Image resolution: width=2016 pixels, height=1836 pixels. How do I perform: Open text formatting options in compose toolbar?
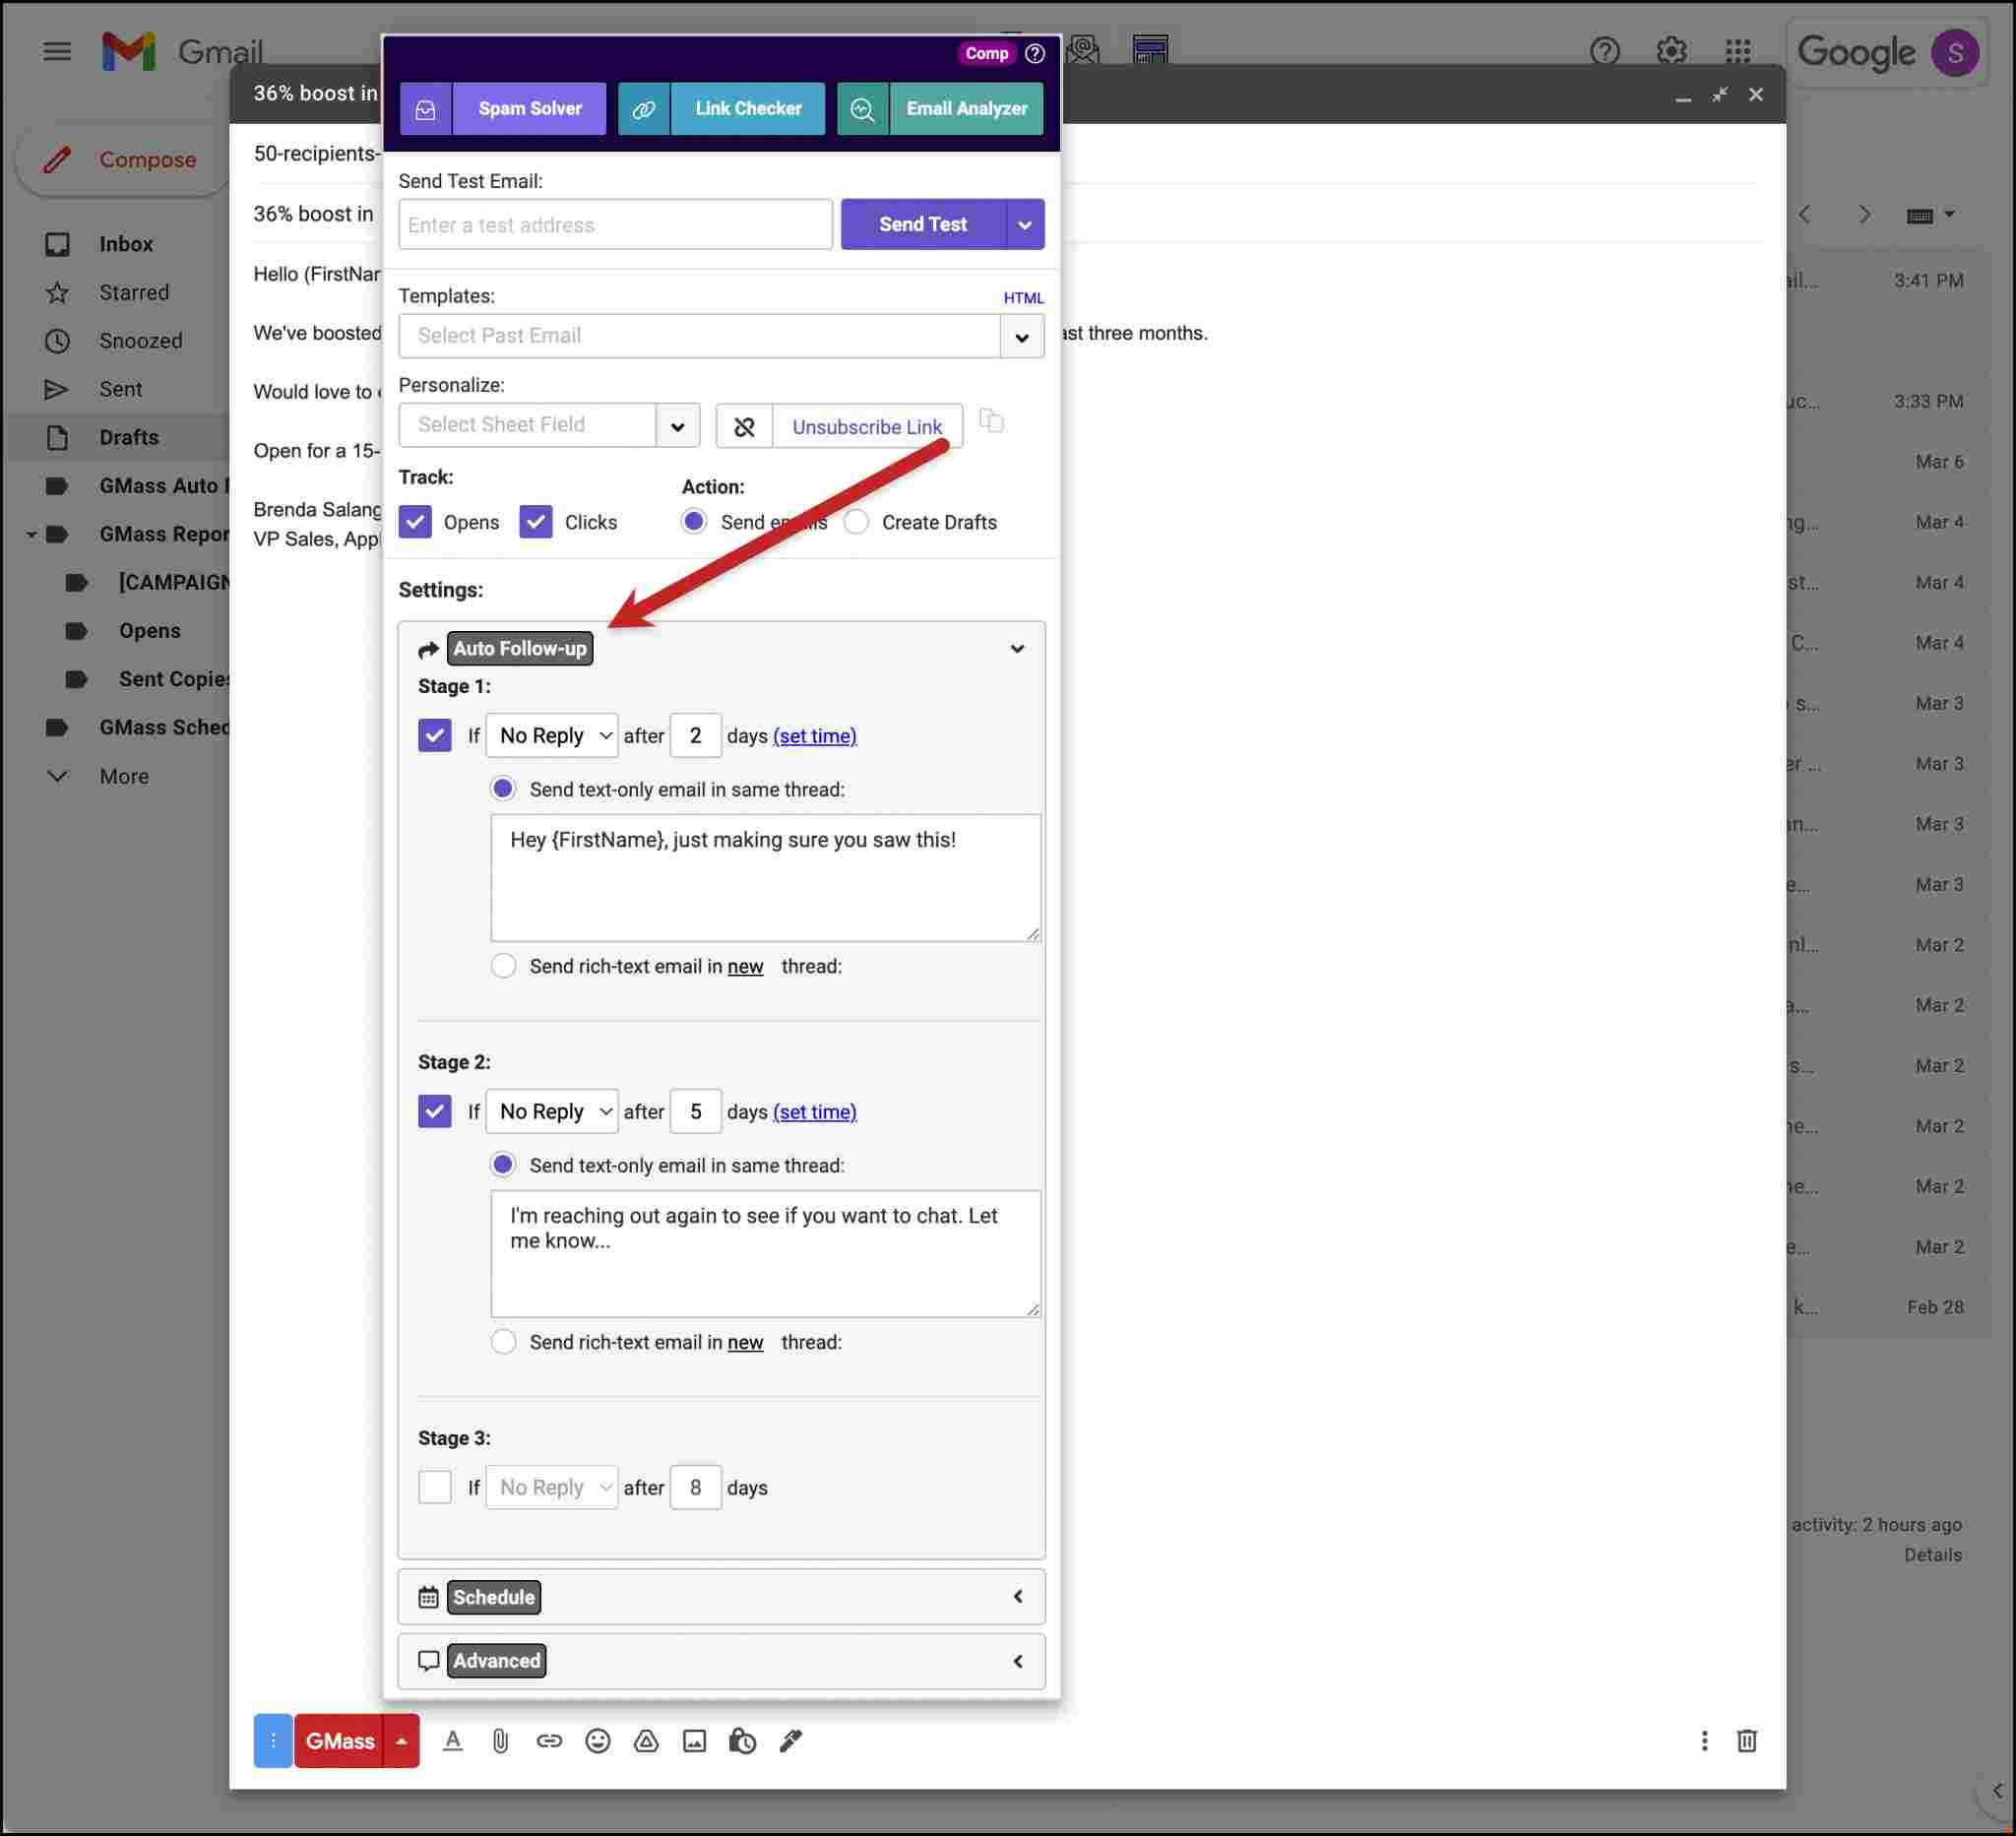click(453, 1741)
